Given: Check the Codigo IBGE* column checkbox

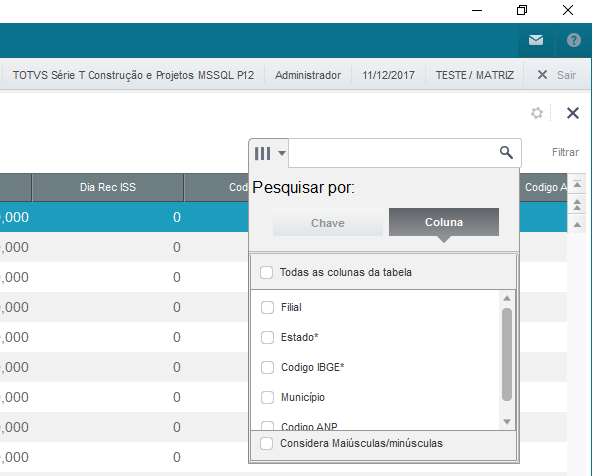Looking at the screenshot, I should (x=267, y=367).
